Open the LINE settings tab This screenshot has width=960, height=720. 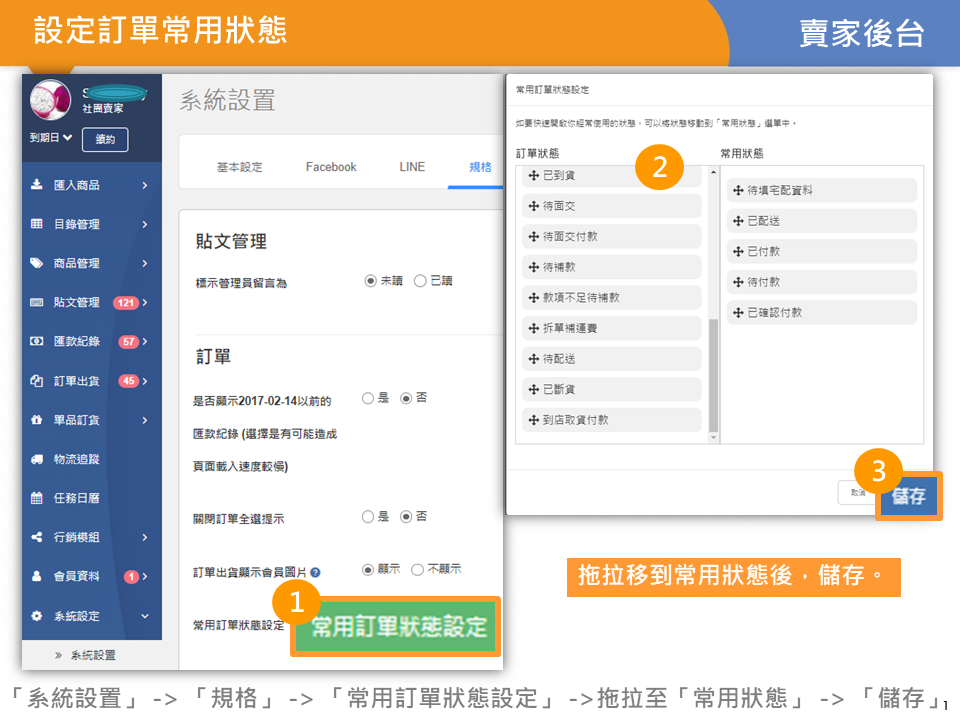[x=412, y=167]
